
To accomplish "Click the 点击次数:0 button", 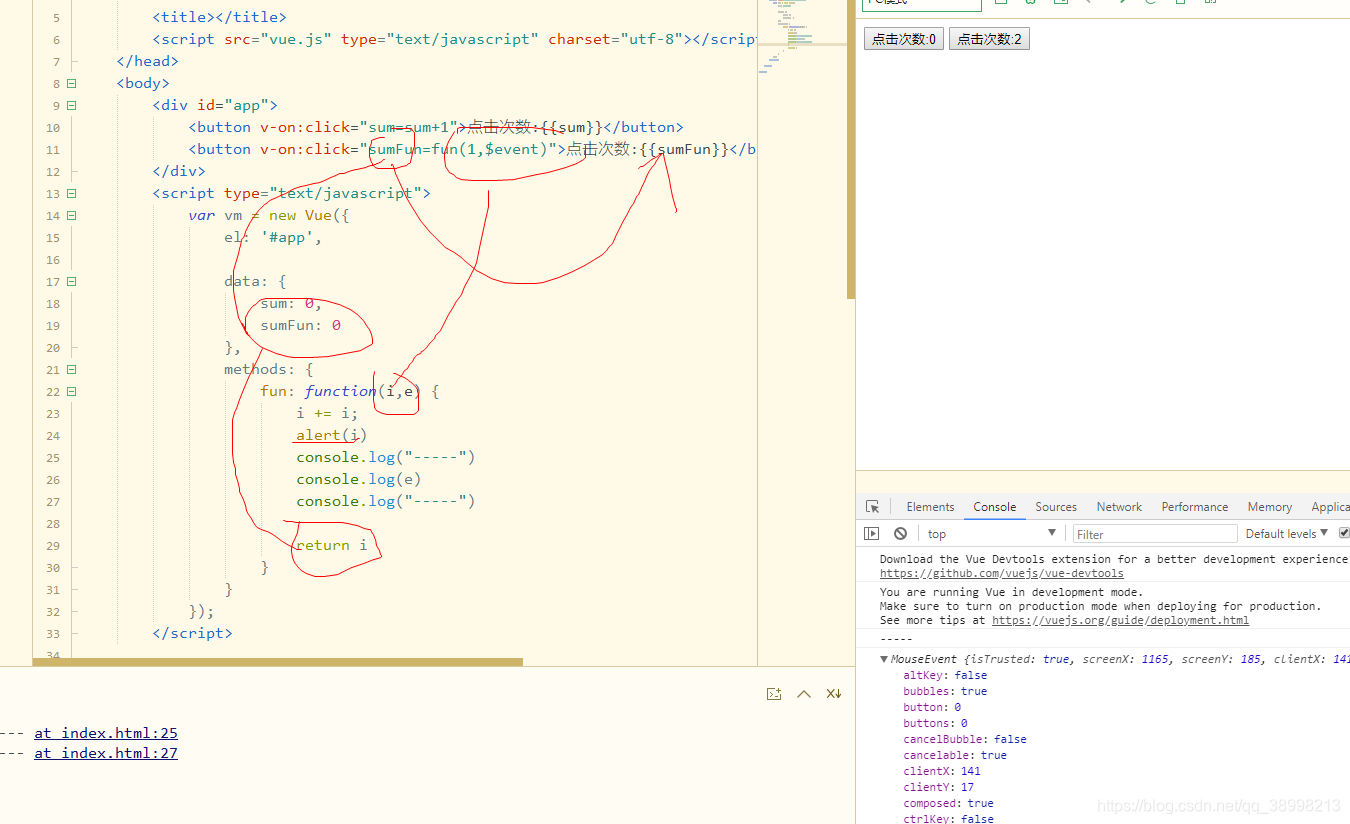I will [x=904, y=39].
